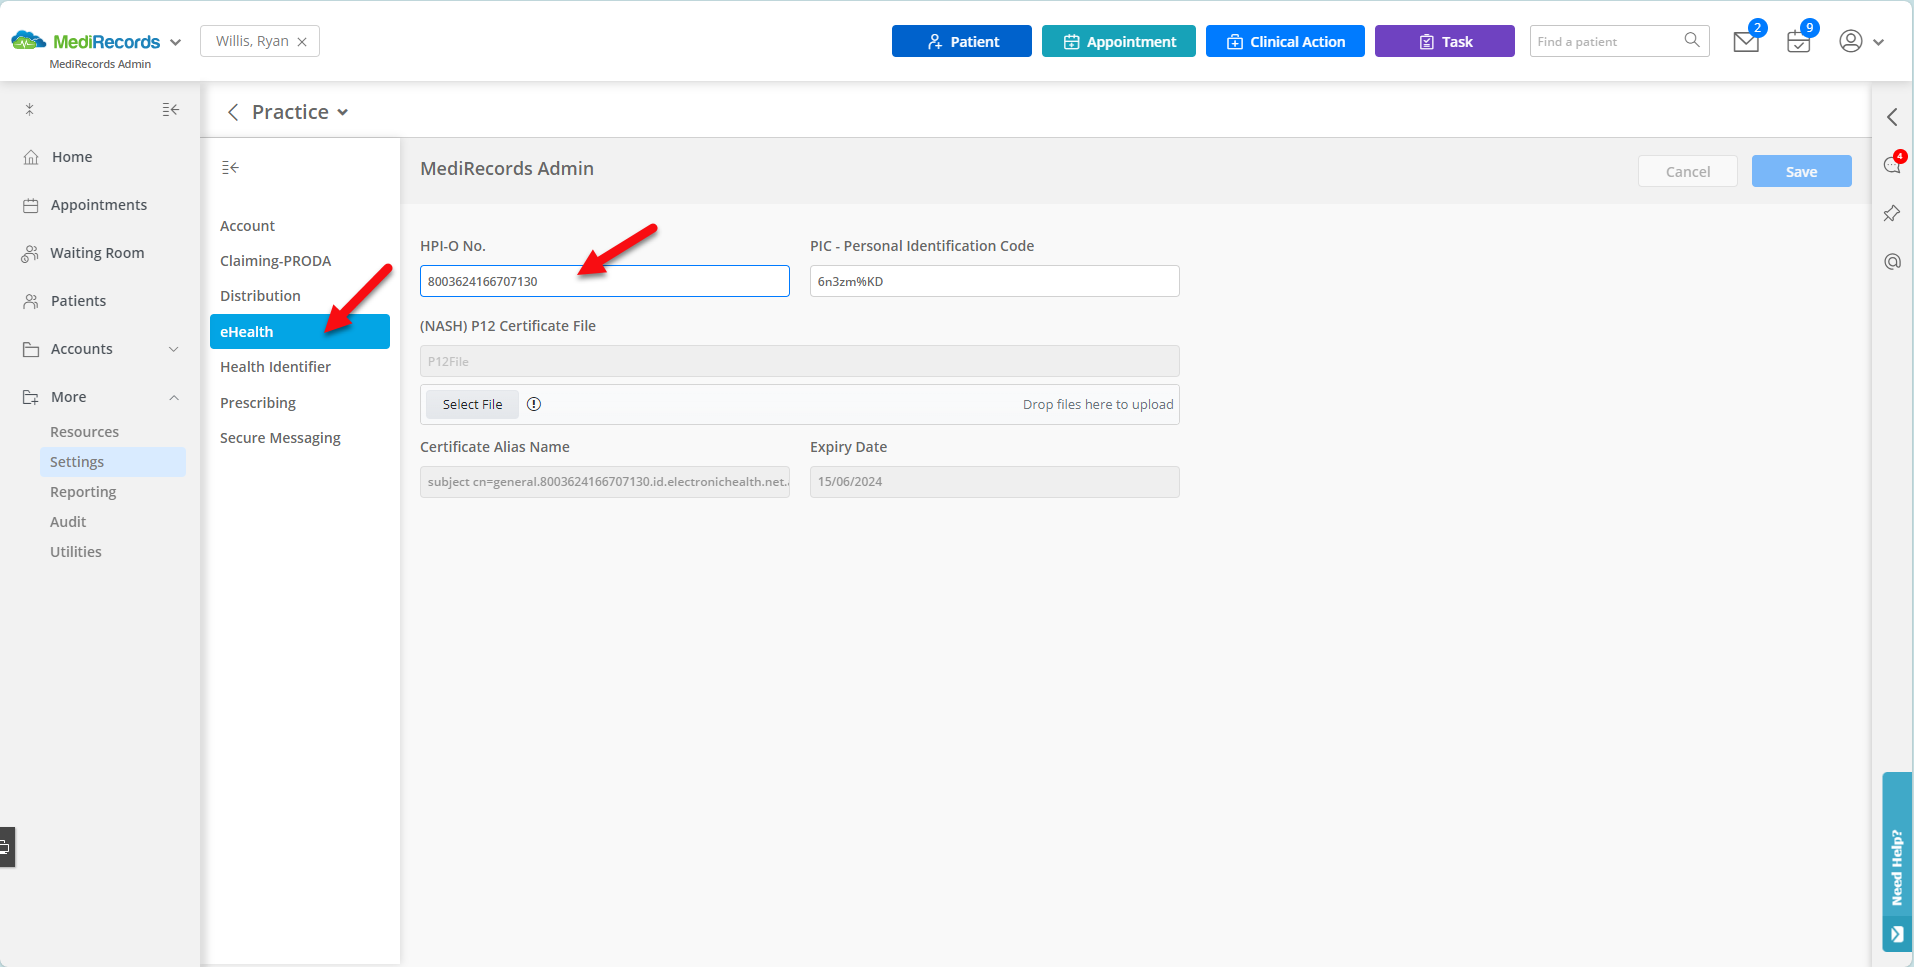Open Resources under More
The width and height of the screenshot is (1914, 967).
85,432
